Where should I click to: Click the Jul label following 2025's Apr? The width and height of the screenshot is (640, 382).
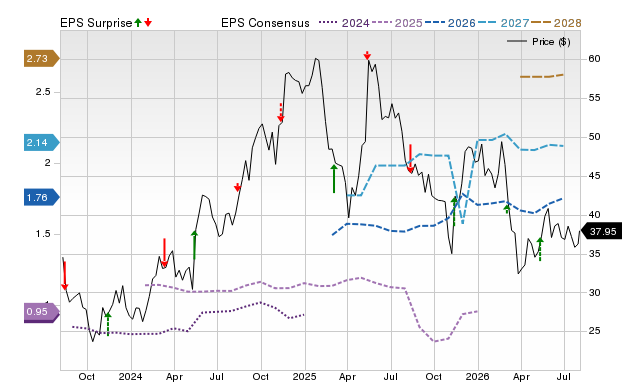click(x=391, y=376)
